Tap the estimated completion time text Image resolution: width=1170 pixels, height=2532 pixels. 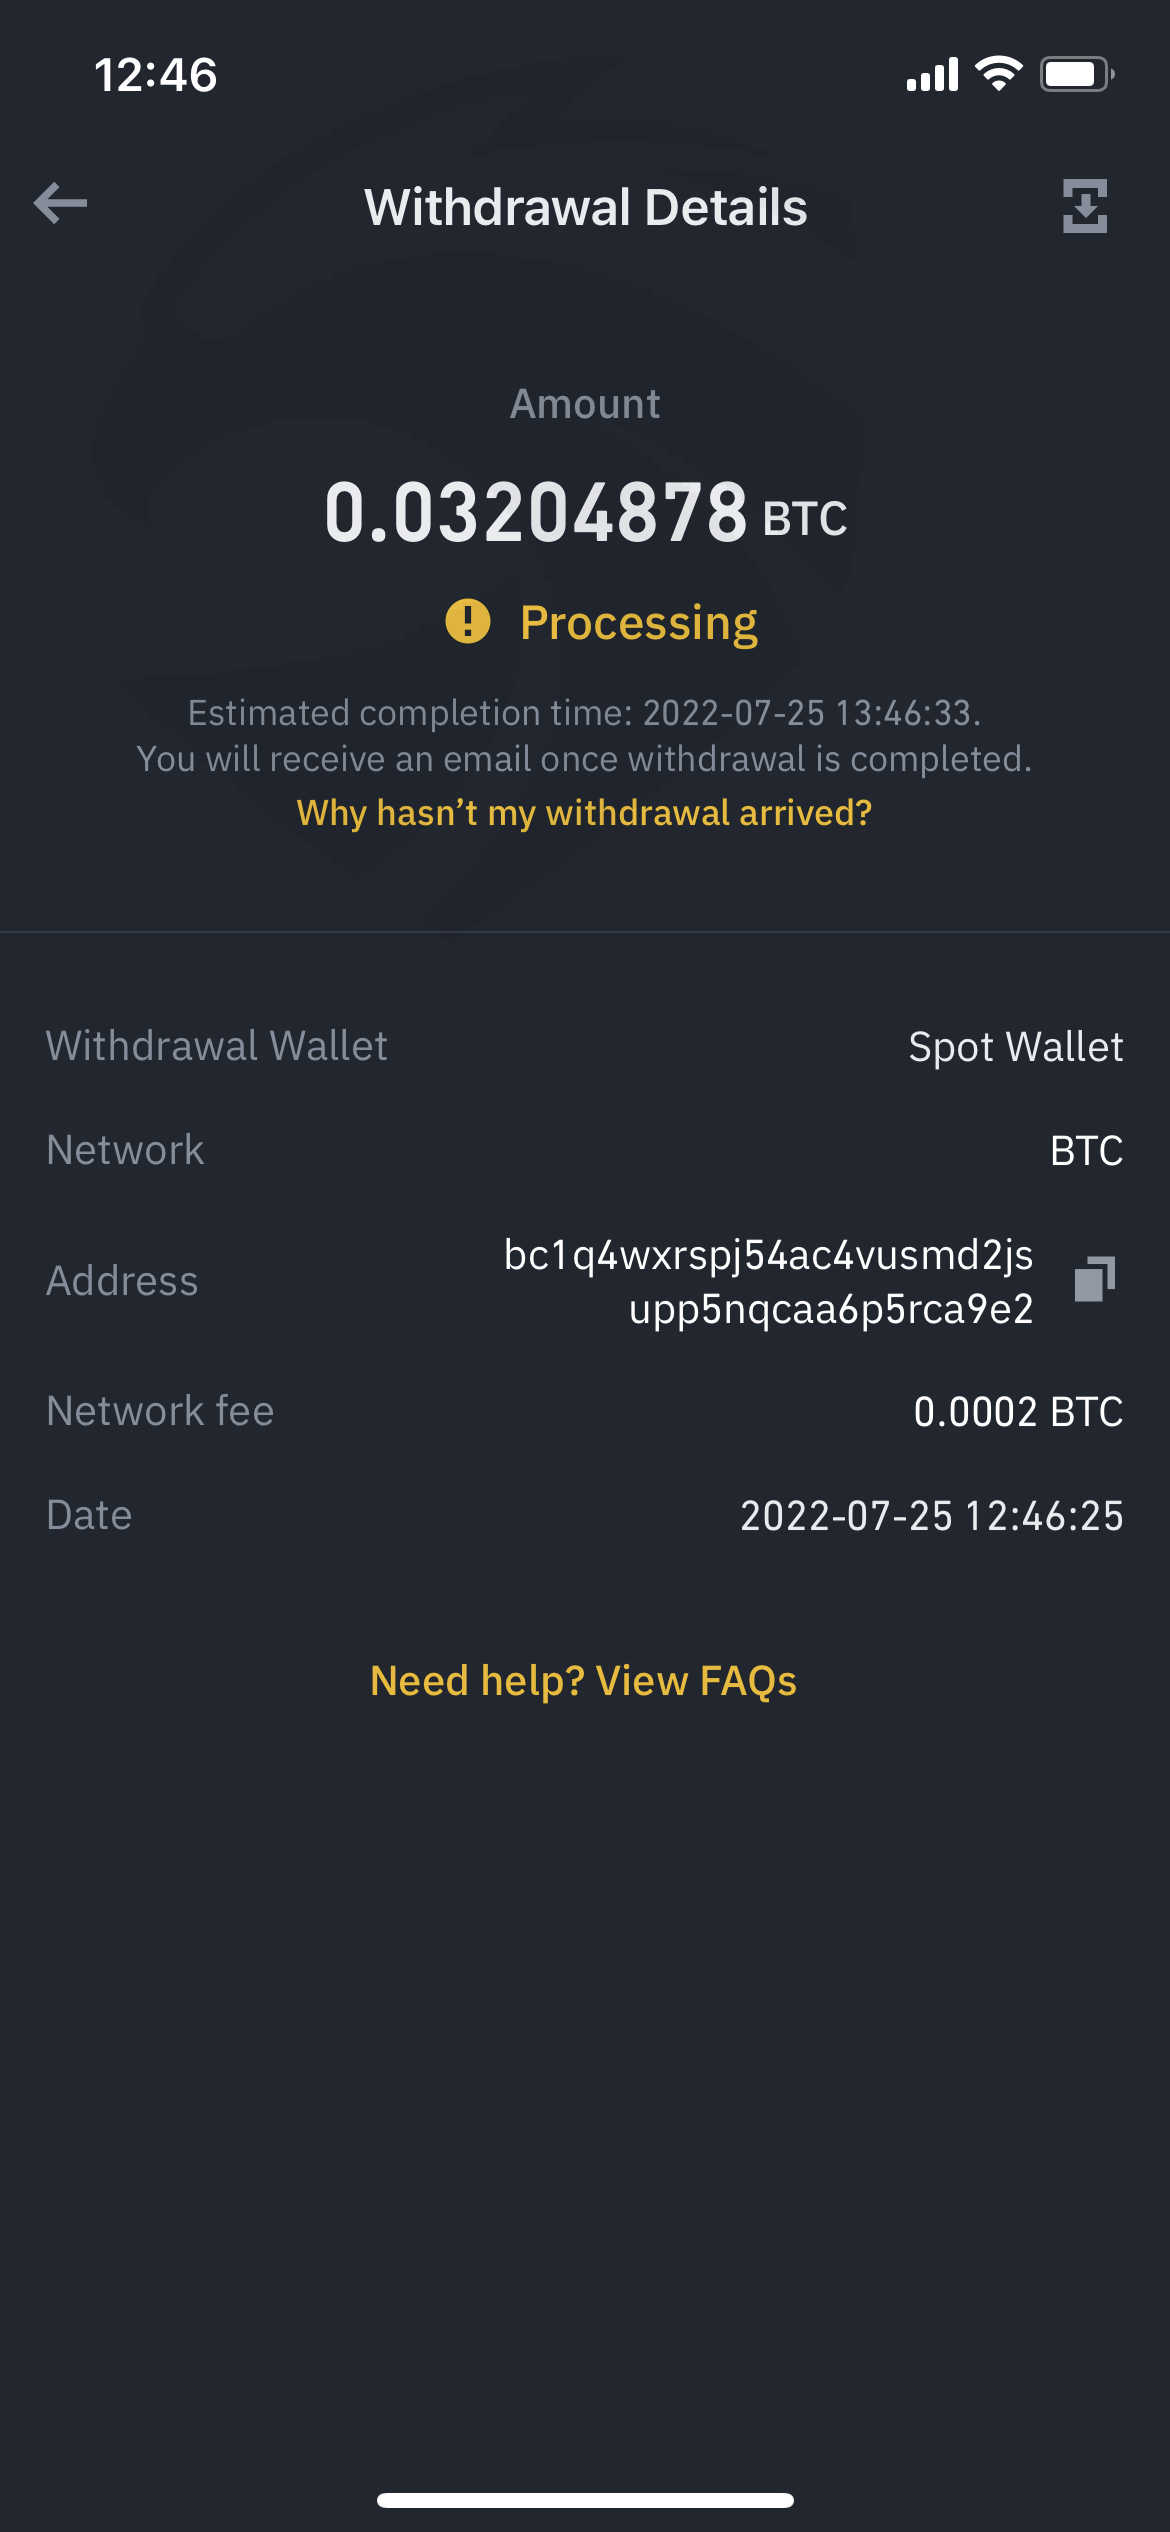584,713
